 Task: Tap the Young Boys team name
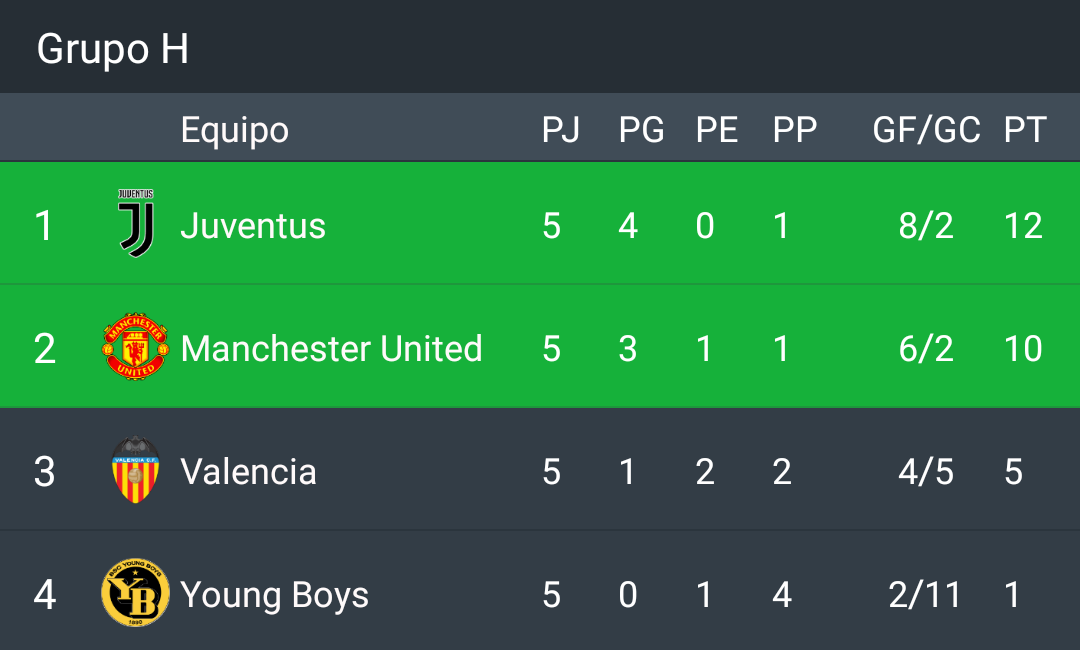[x=274, y=595]
